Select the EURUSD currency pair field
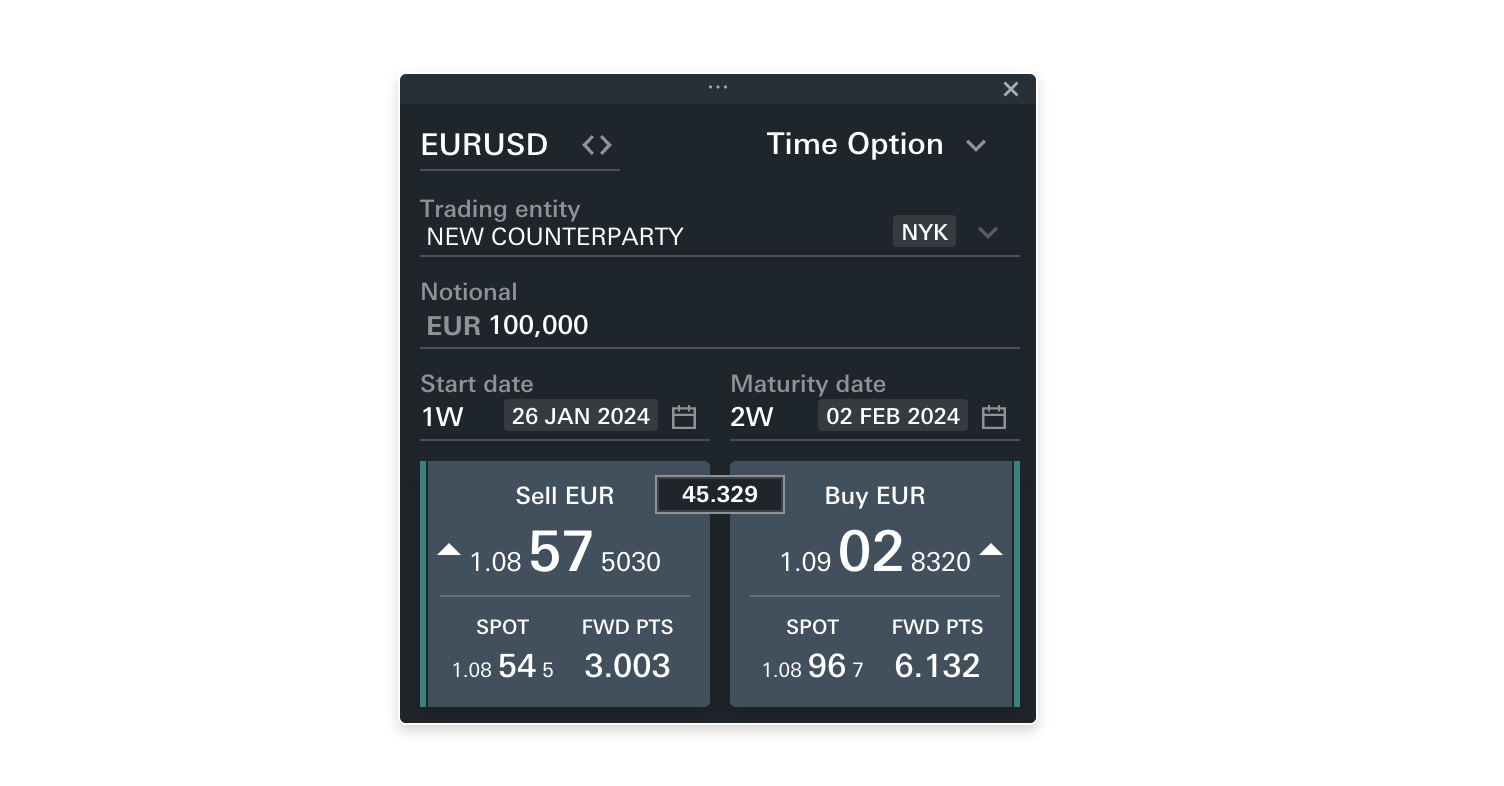The image size is (1504, 786). (x=484, y=145)
